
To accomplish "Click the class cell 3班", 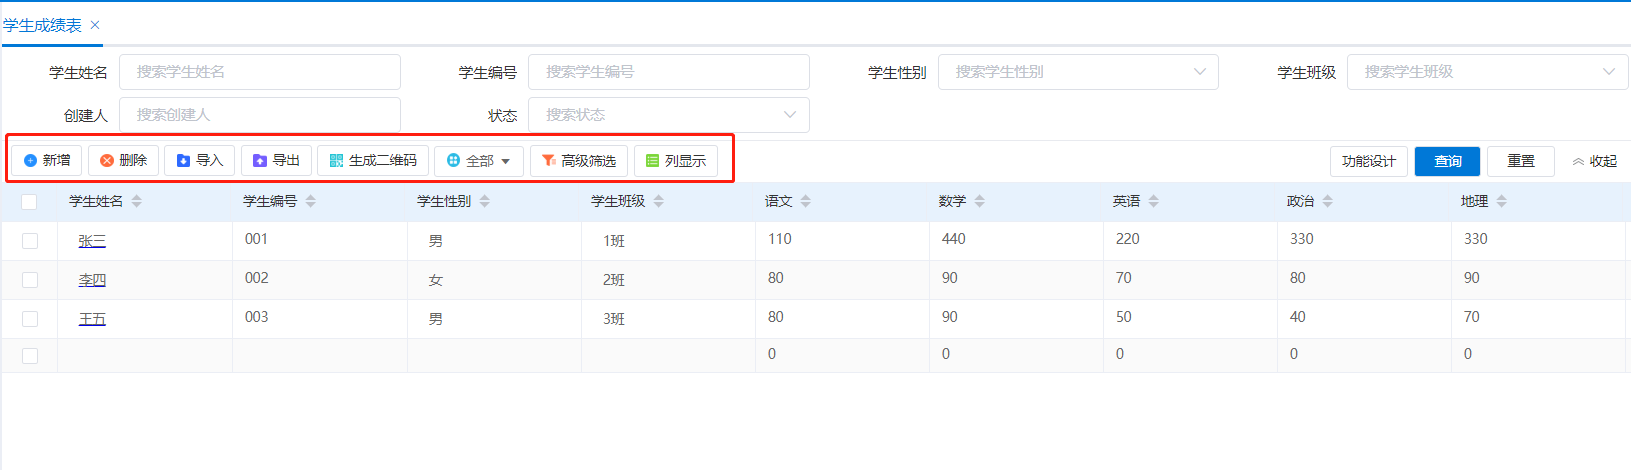I will click(614, 319).
